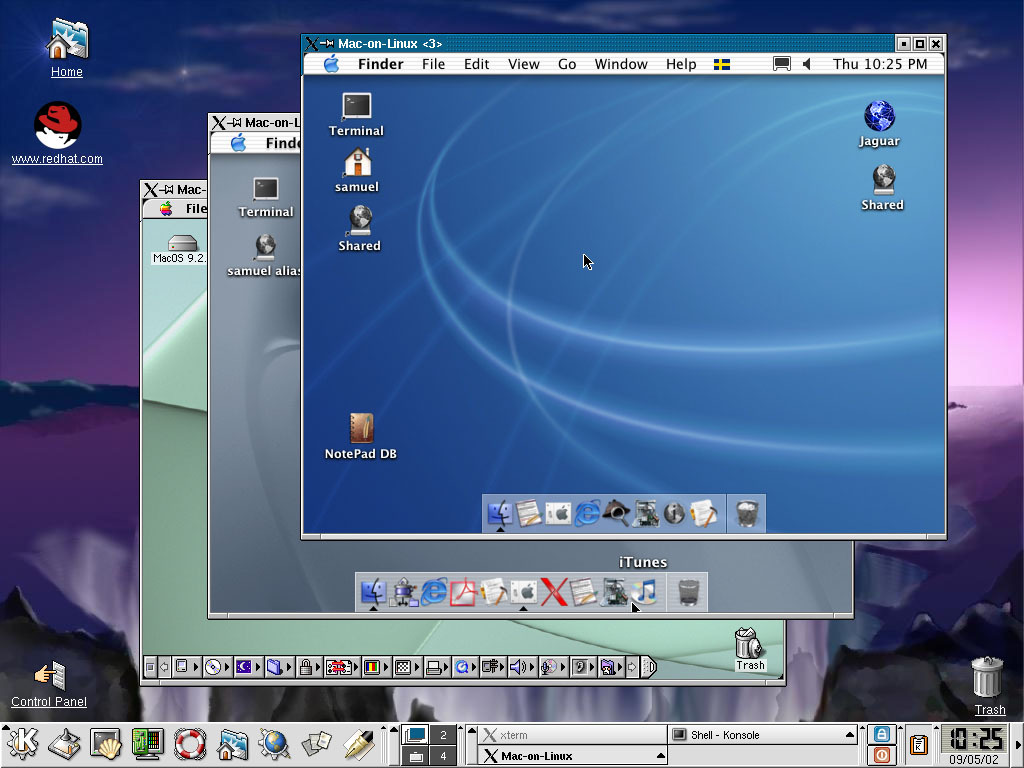Switch to virtual desktop 4 in the pager
The image size is (1024, 768).
point(443,756)
